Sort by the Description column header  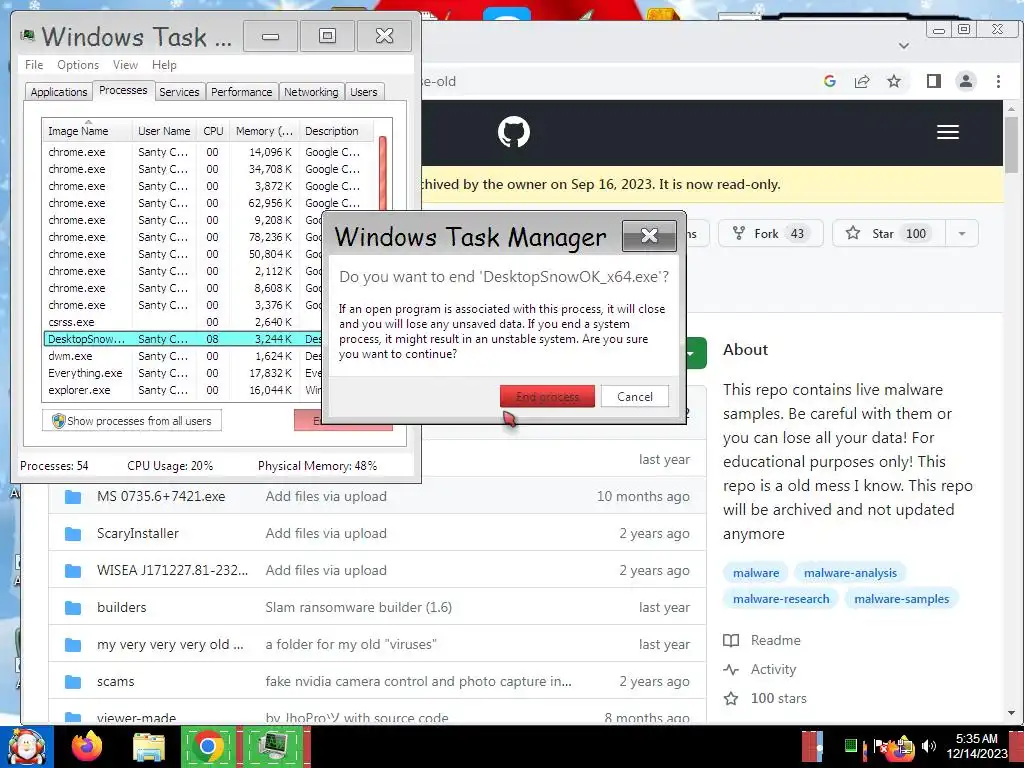[336, 131]
